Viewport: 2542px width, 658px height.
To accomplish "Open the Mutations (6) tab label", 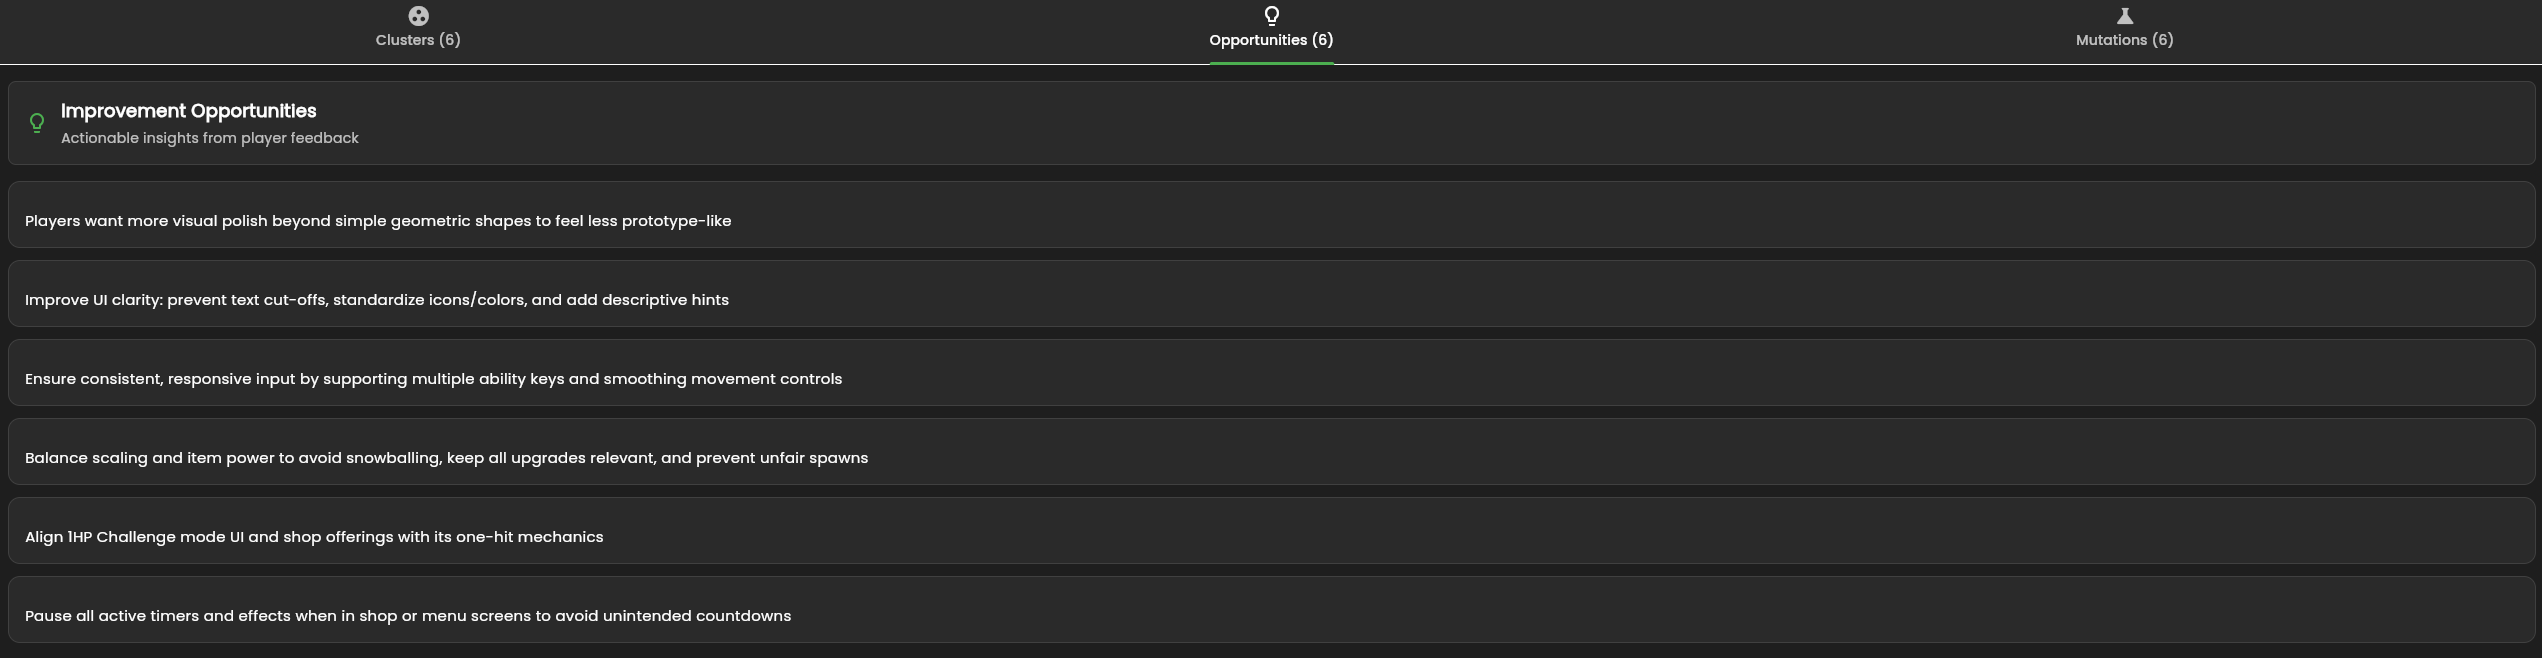I will [x=2124, y=40].
